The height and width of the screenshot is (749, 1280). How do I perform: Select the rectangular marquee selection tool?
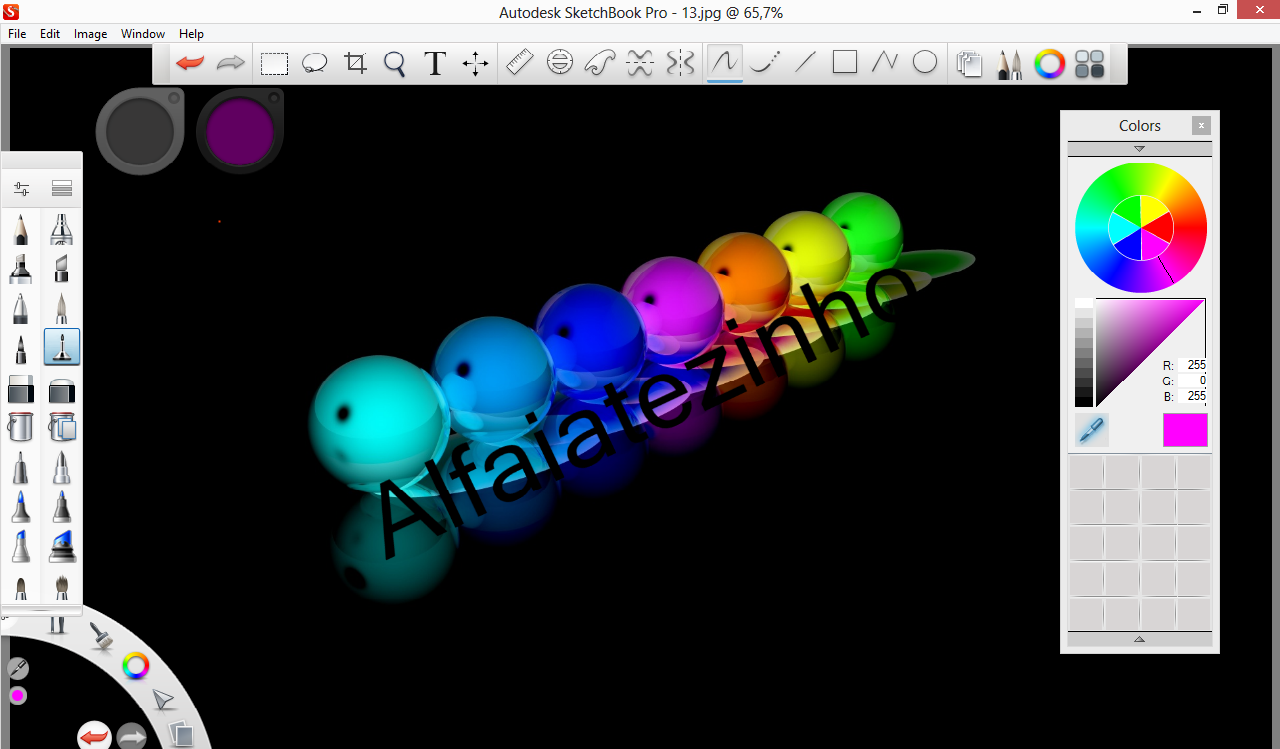click(x=274, y=64)
